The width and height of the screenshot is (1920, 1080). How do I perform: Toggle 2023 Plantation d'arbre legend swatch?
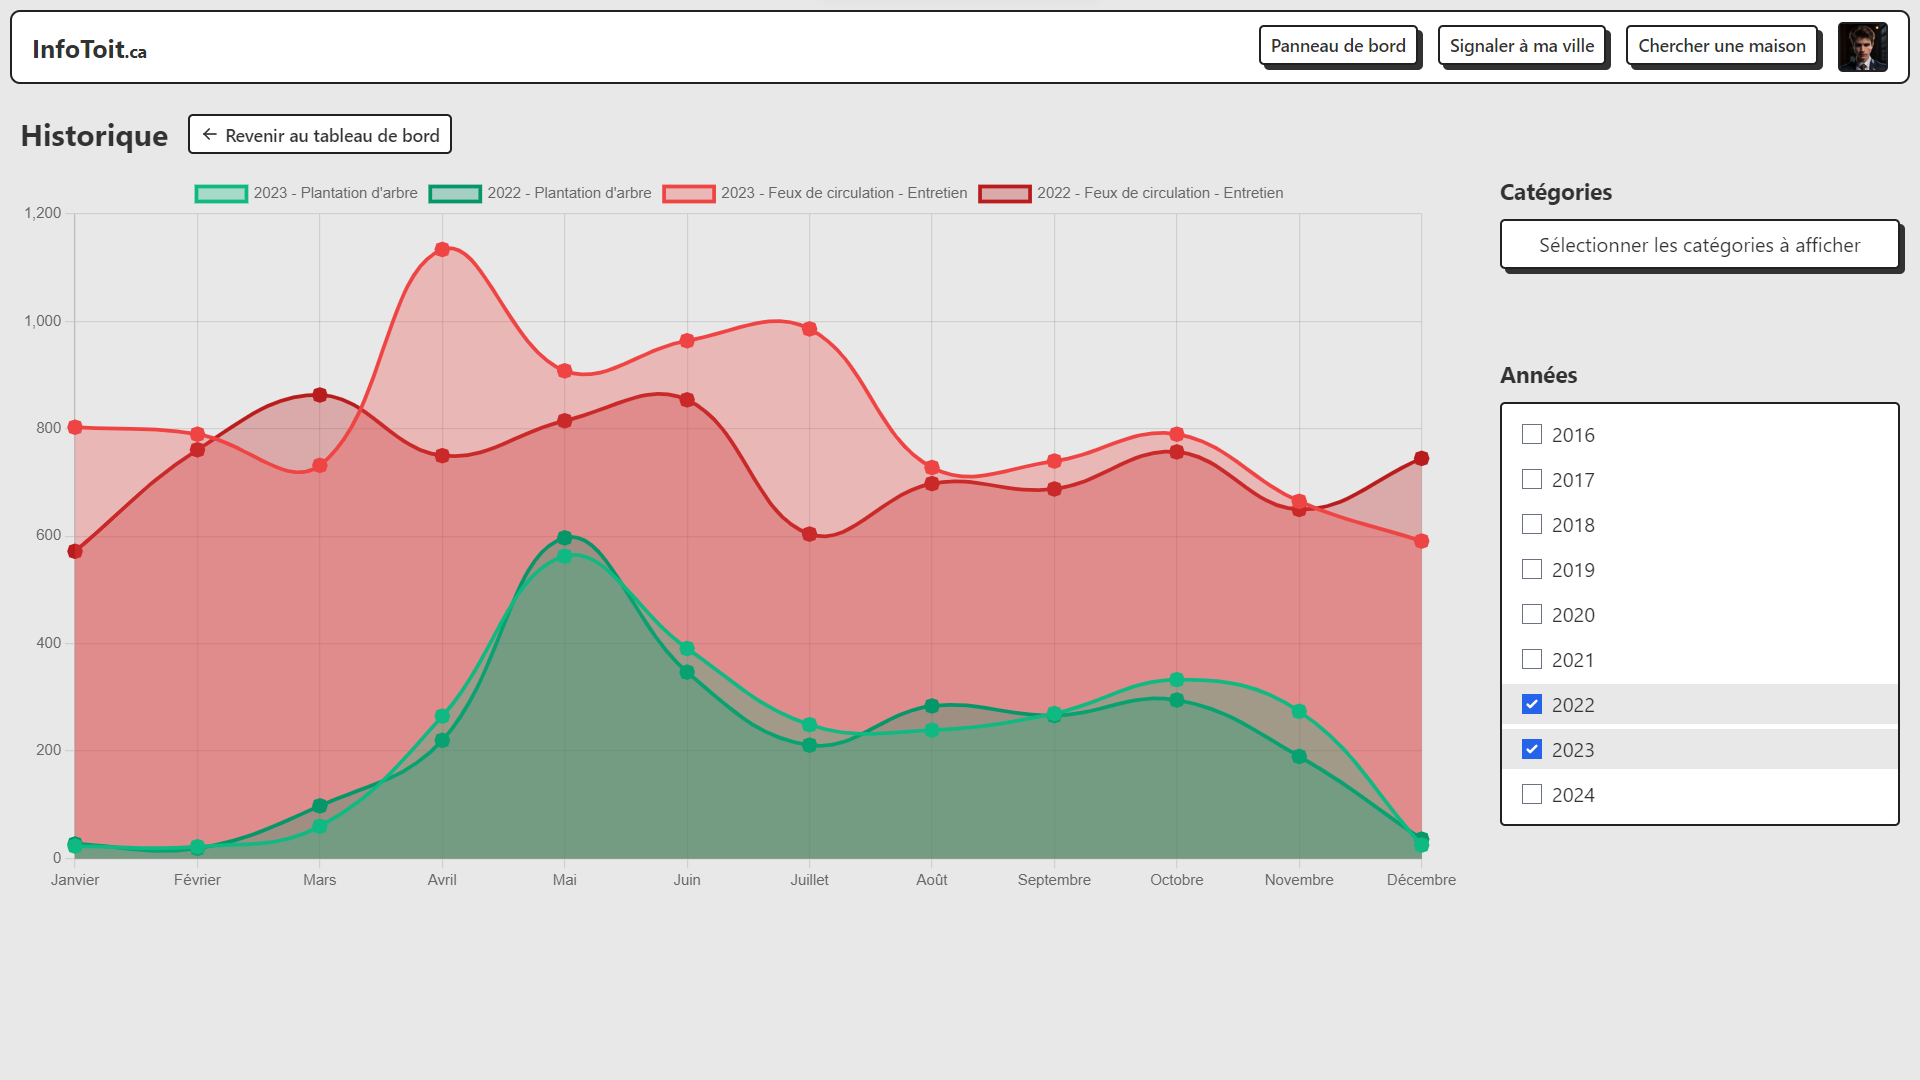(221, 194)
